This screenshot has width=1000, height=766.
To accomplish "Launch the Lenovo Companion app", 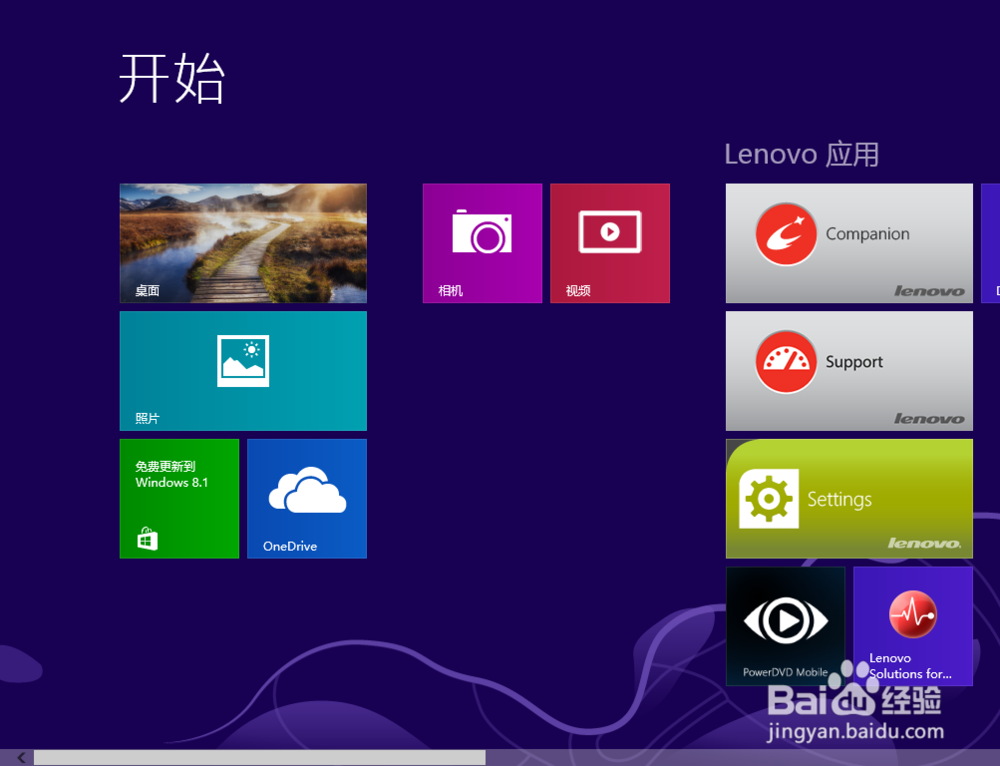I will click(x=848, y=243).
